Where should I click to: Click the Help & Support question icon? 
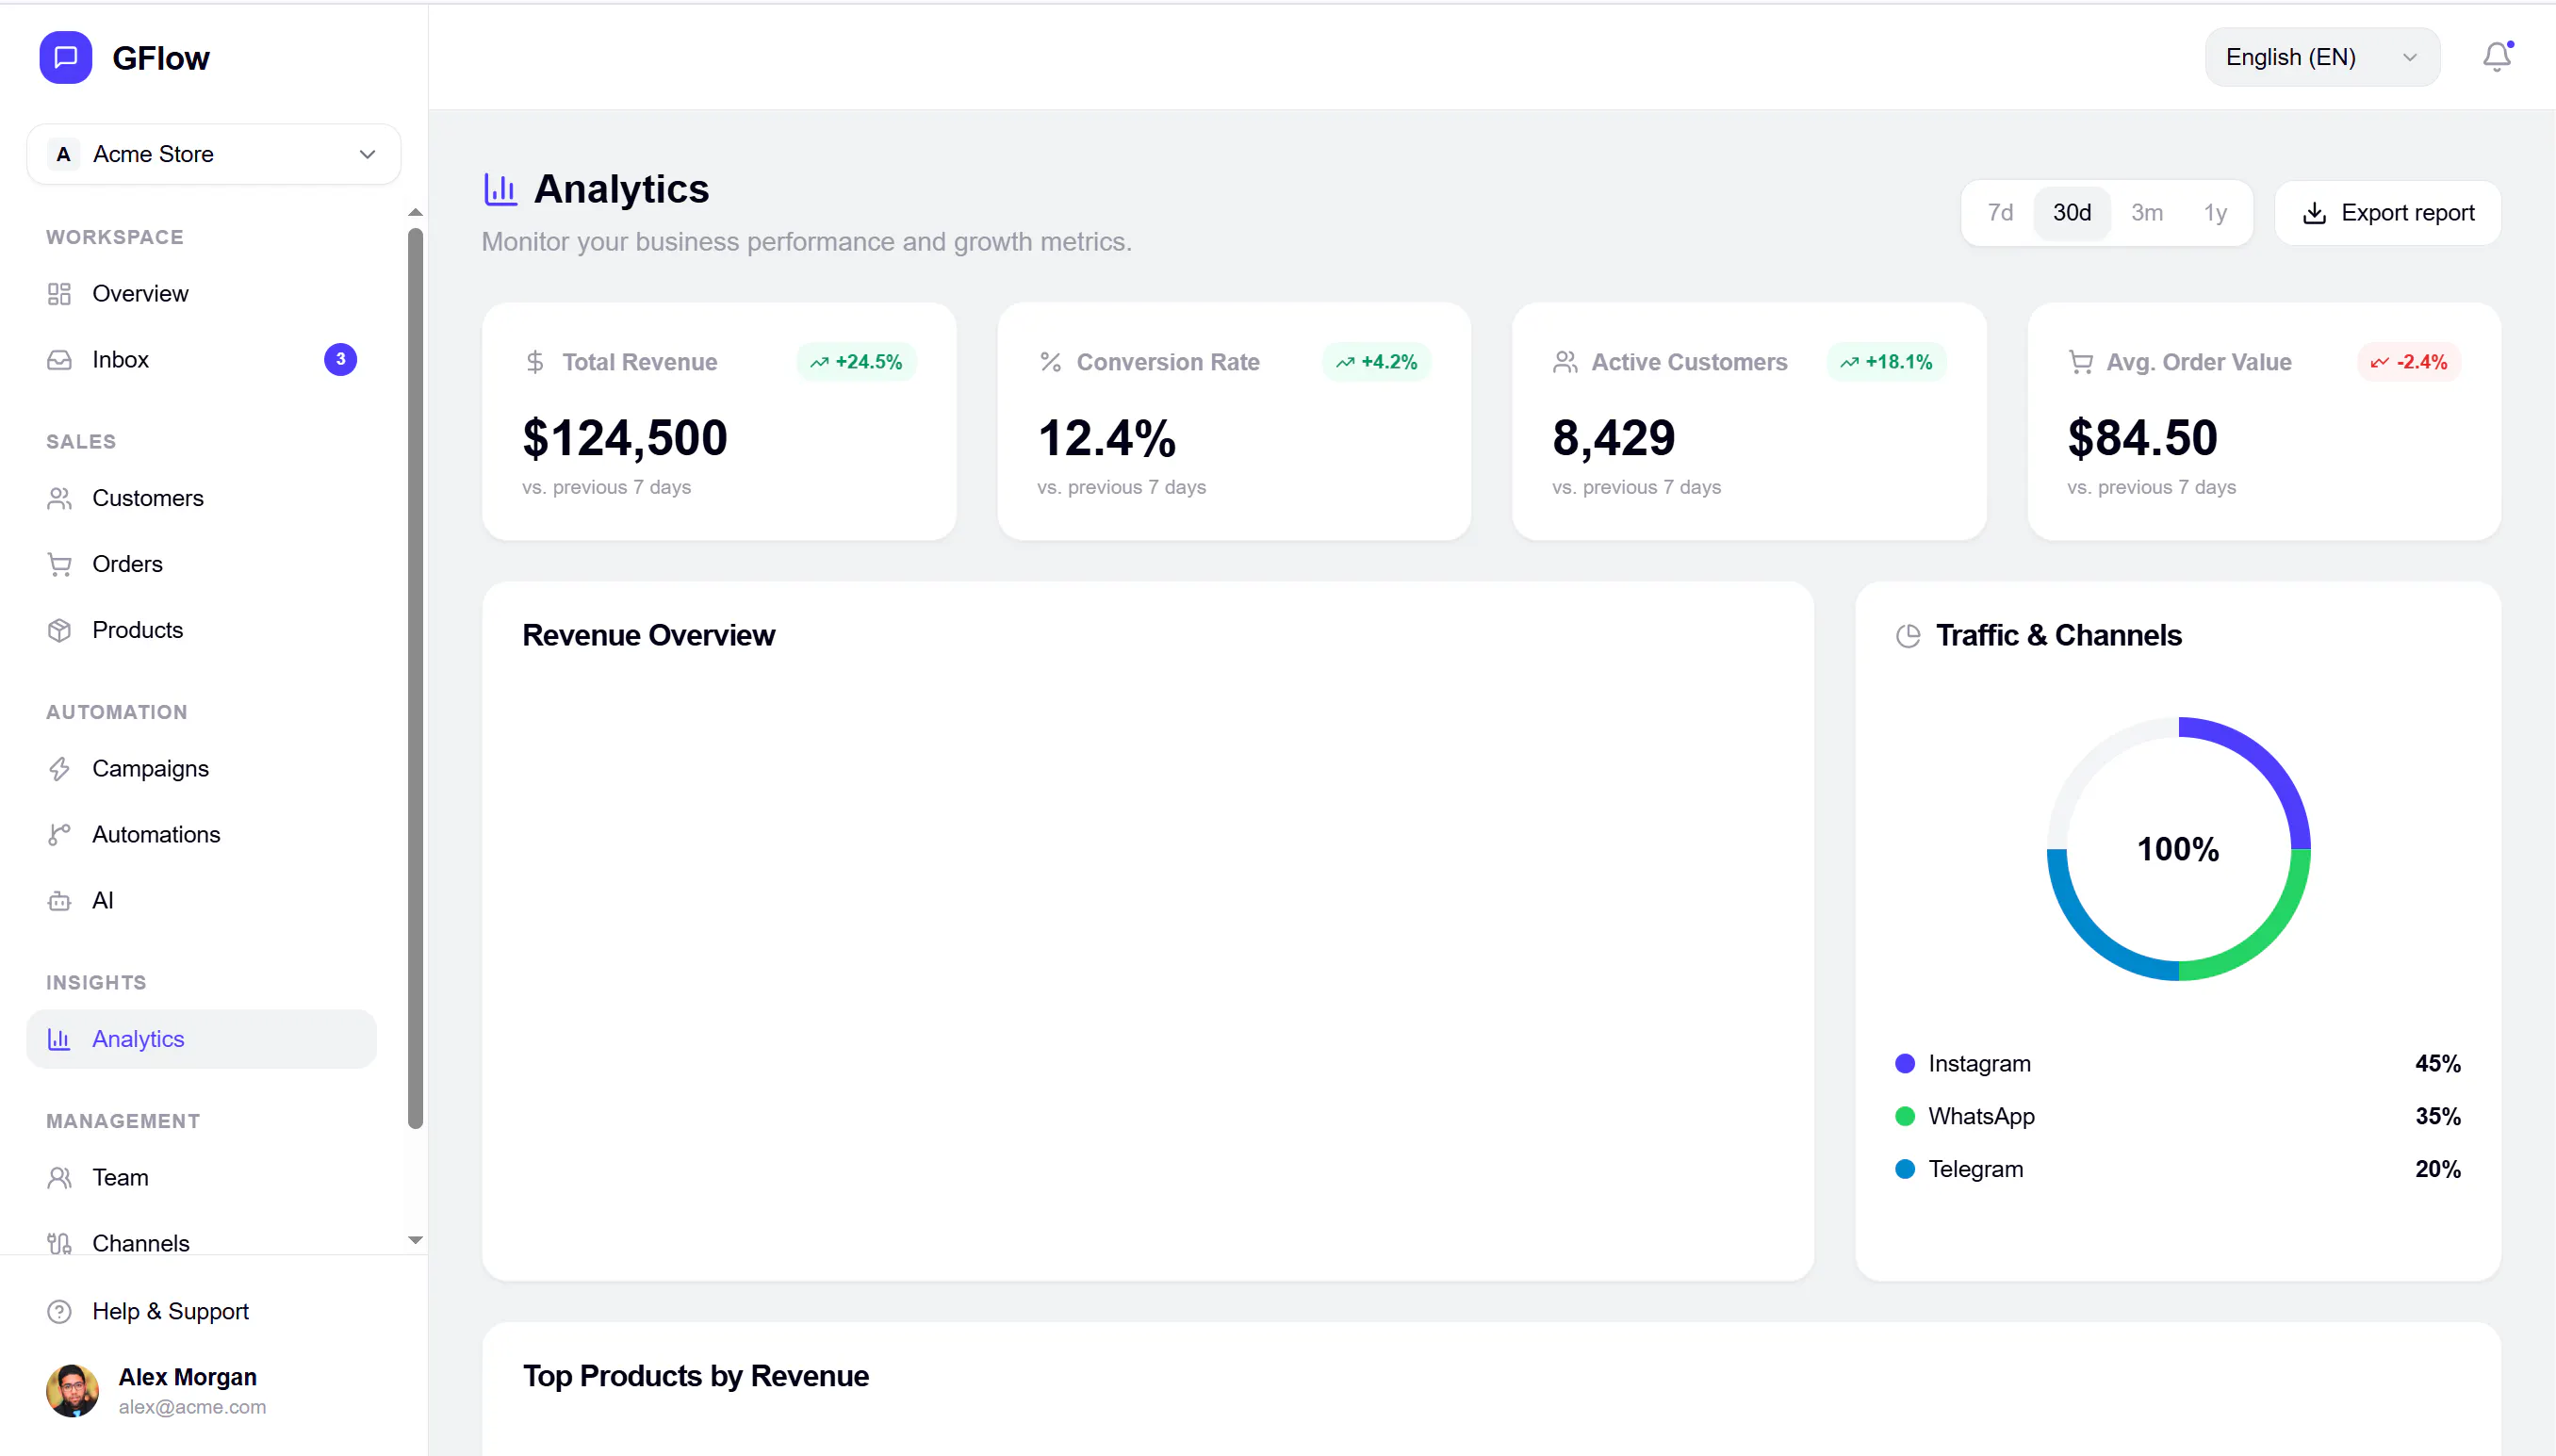click(59, 1311)
